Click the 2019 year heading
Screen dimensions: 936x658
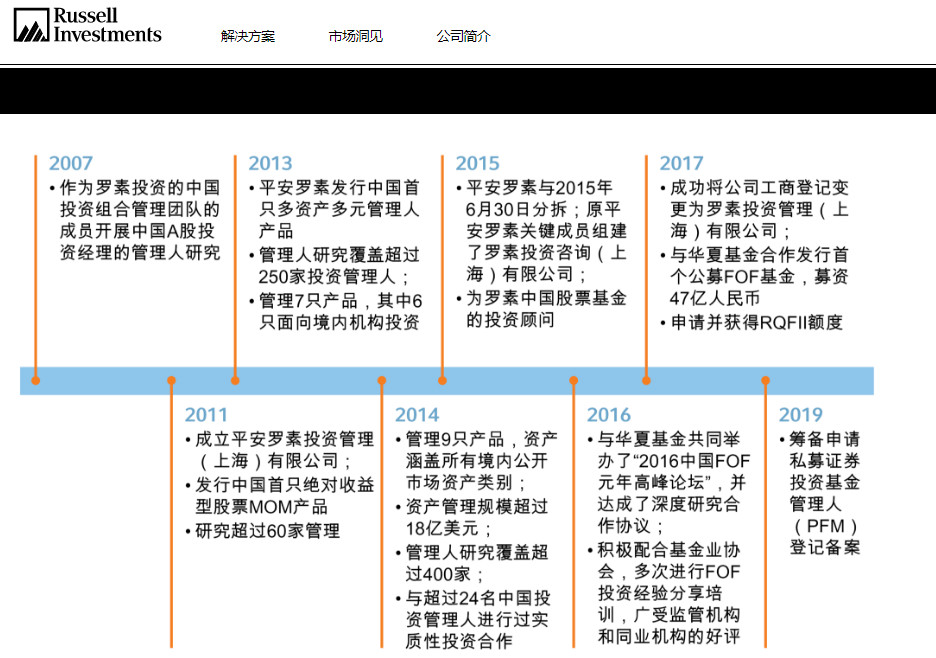point(800,415)
